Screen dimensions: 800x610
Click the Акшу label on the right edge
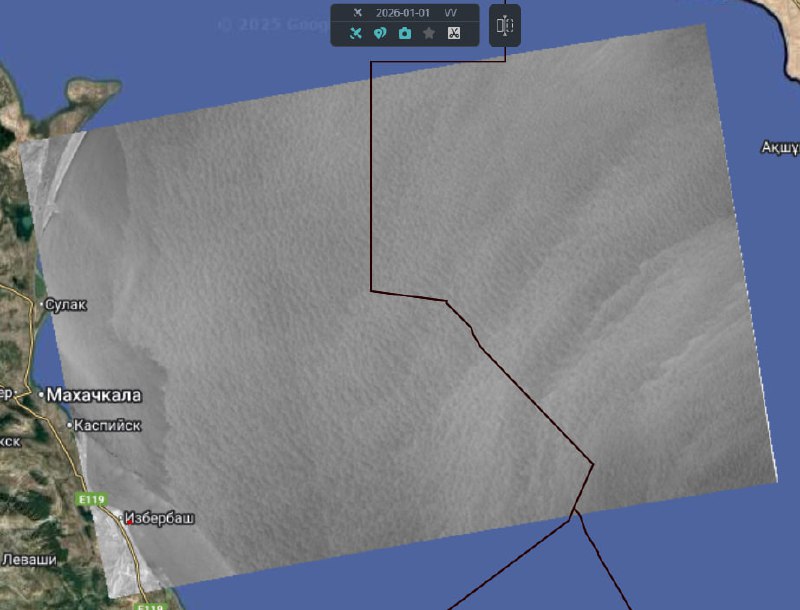(x=780, y=147)
